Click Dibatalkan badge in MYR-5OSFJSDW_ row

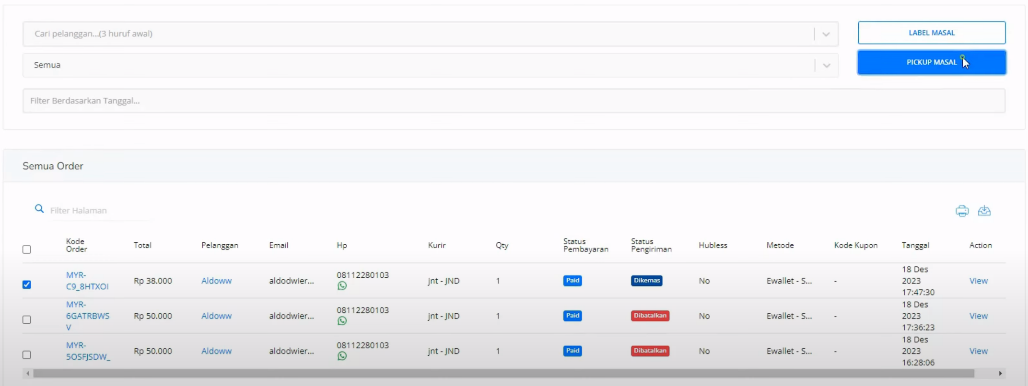650,351
